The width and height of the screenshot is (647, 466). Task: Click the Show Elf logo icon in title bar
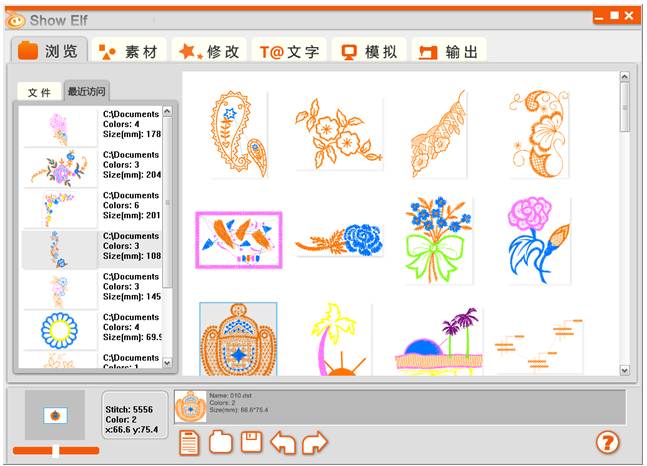pyautogui.click(x=15, y=18)
